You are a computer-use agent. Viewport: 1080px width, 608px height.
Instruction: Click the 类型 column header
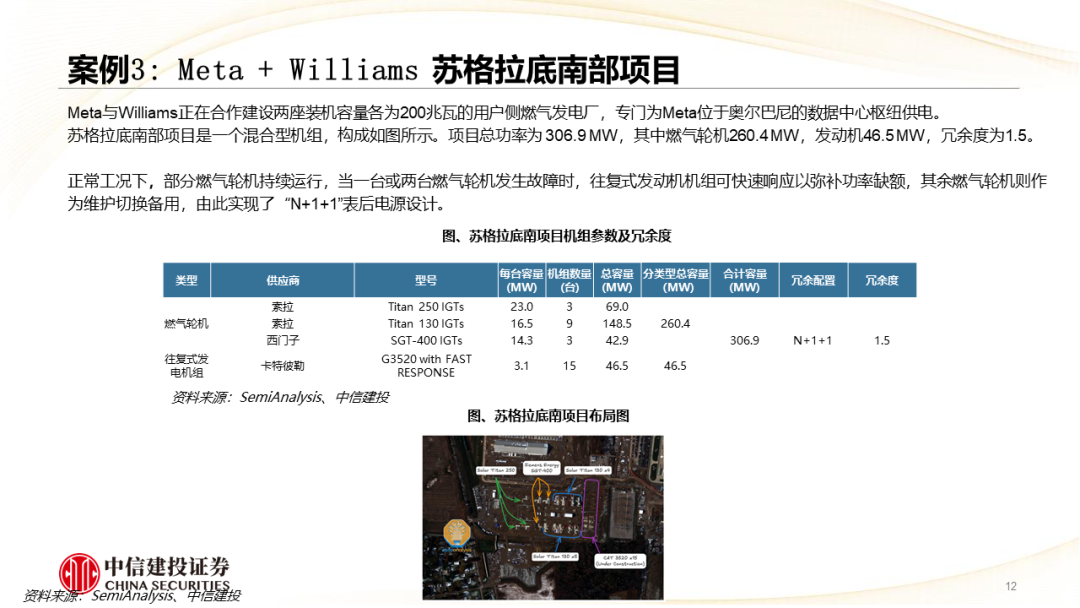187,280
